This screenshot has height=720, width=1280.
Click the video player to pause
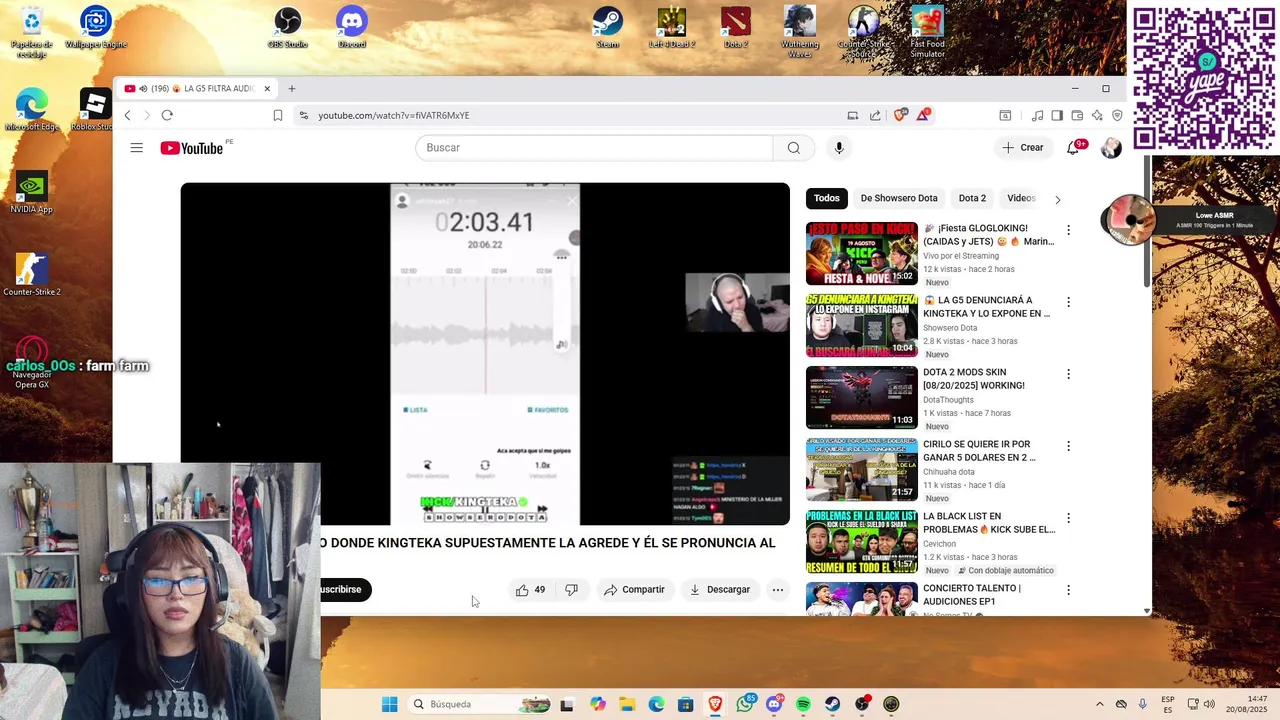[x=485, y=354]
